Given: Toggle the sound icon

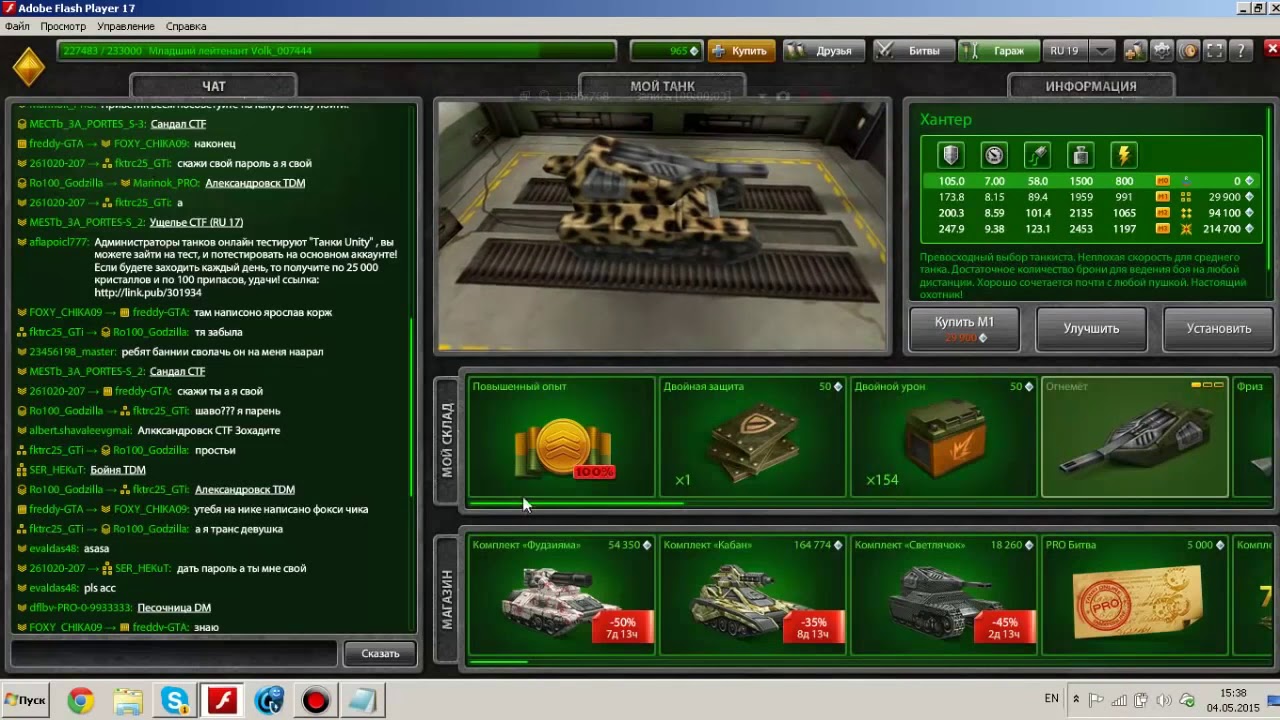Looking at the screenshot, I should click(x=1188, y=51).
